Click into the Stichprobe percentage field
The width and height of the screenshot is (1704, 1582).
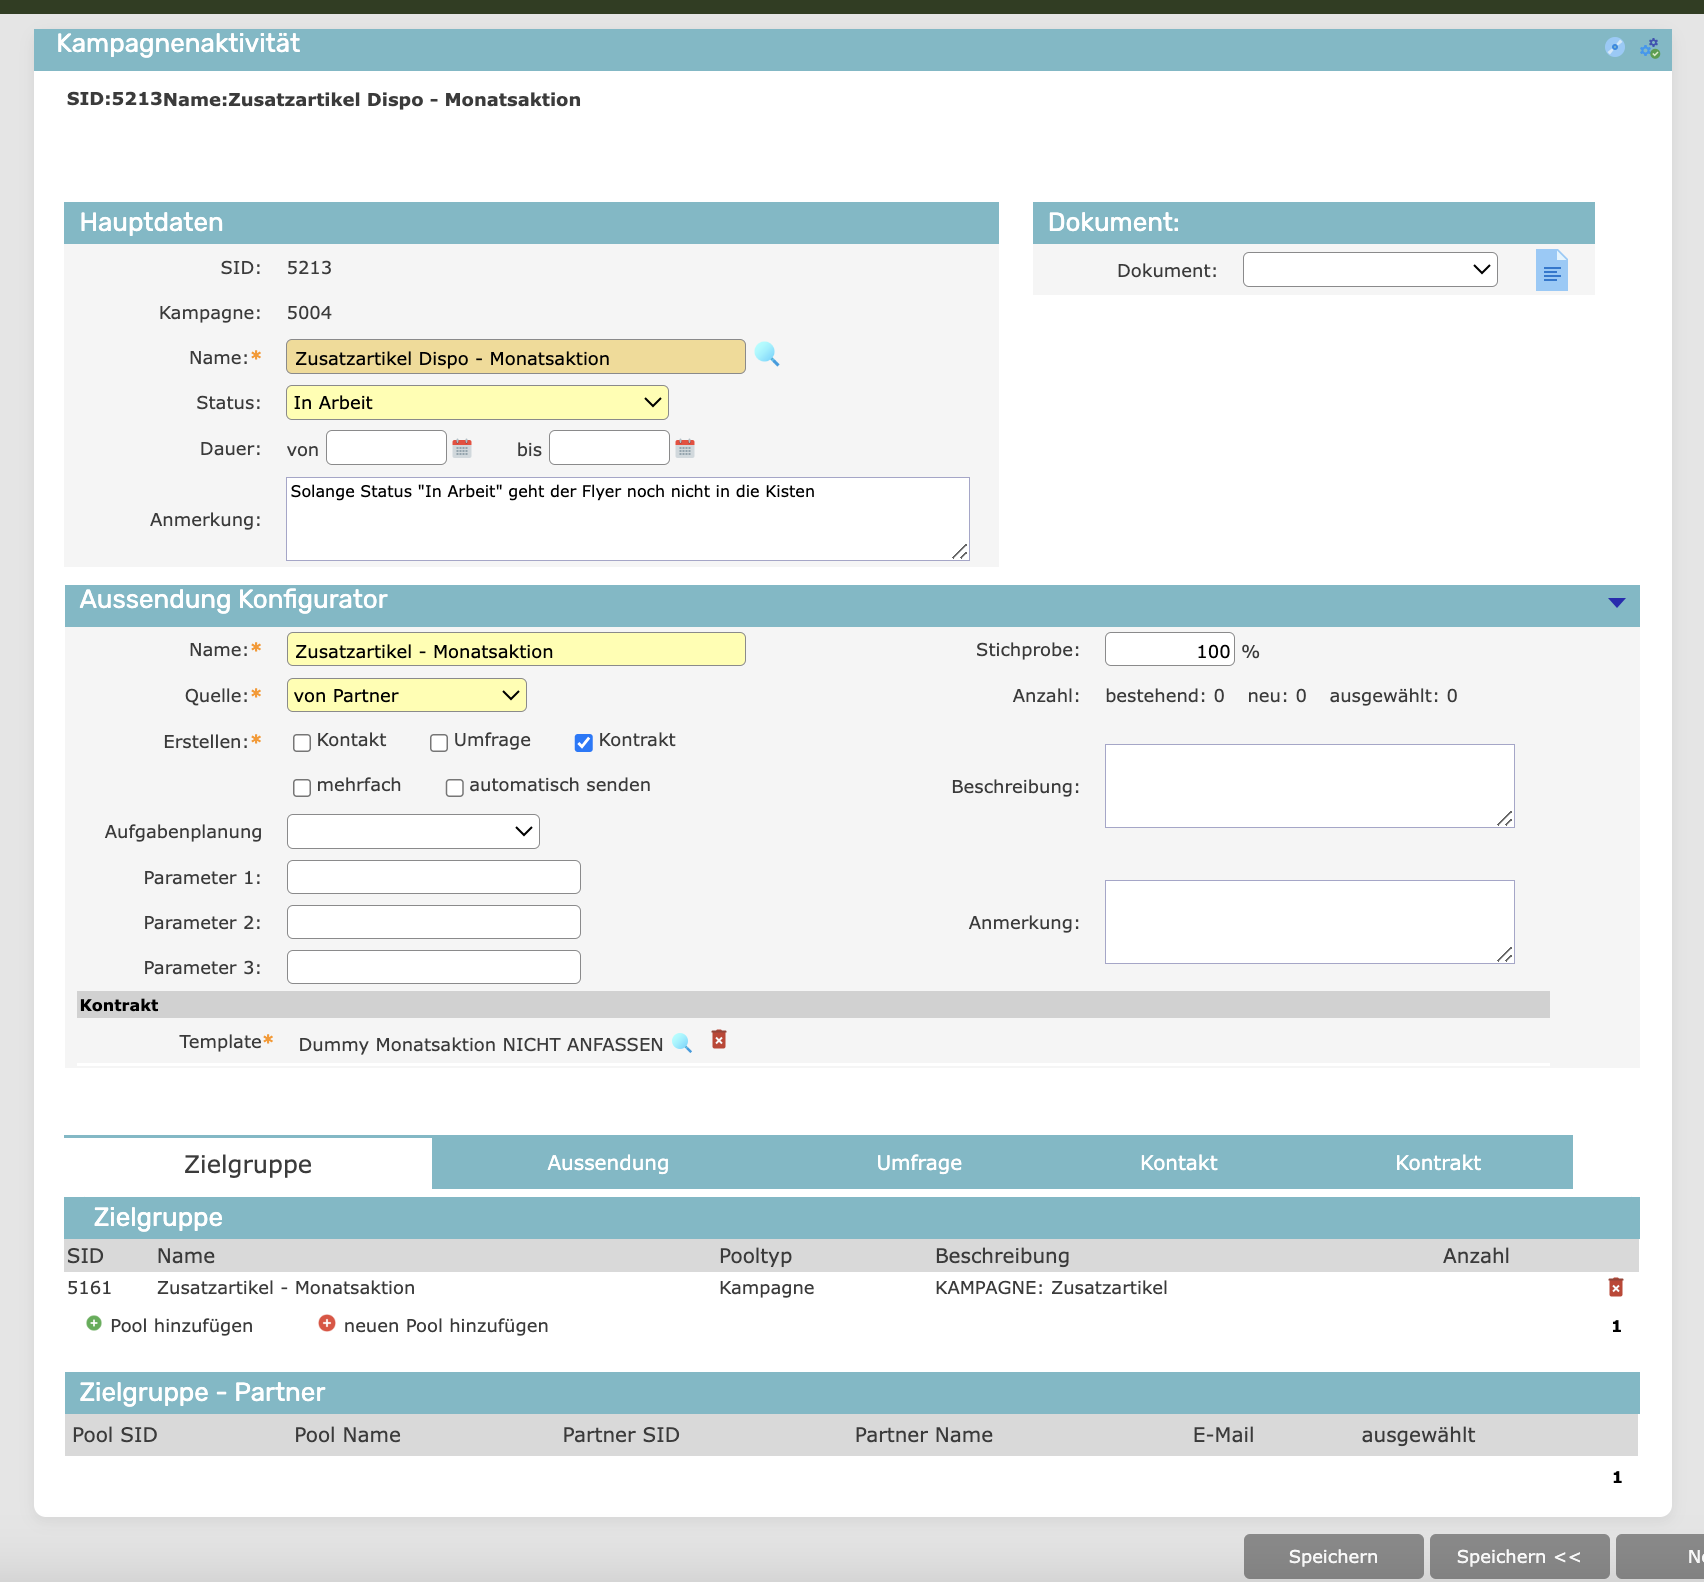point(1169,651)
